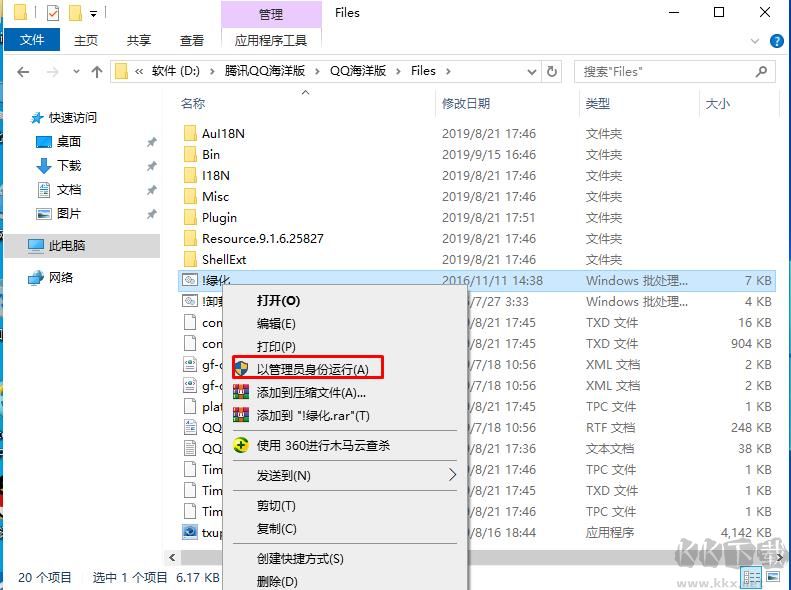Select the txup application file icon
Viewport: 791px width, 590px height.
[x=190, y=532]
